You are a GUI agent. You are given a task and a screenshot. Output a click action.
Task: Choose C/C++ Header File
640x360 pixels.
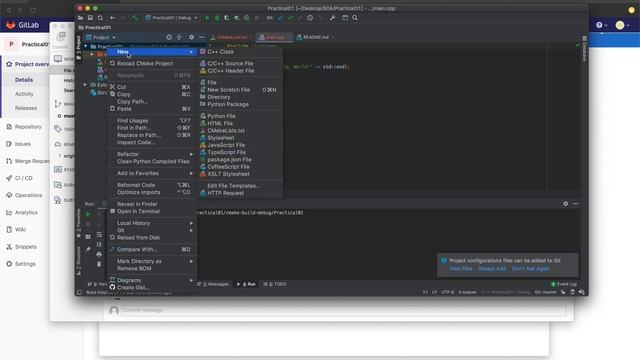click(x=231, y=71)
